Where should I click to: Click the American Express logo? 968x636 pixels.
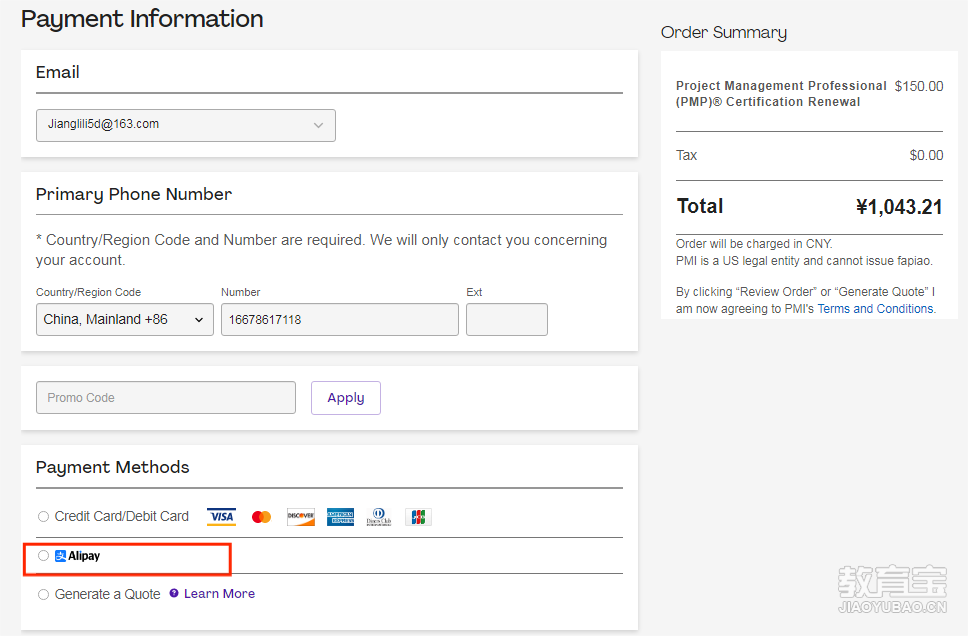[x=340, y=516]
